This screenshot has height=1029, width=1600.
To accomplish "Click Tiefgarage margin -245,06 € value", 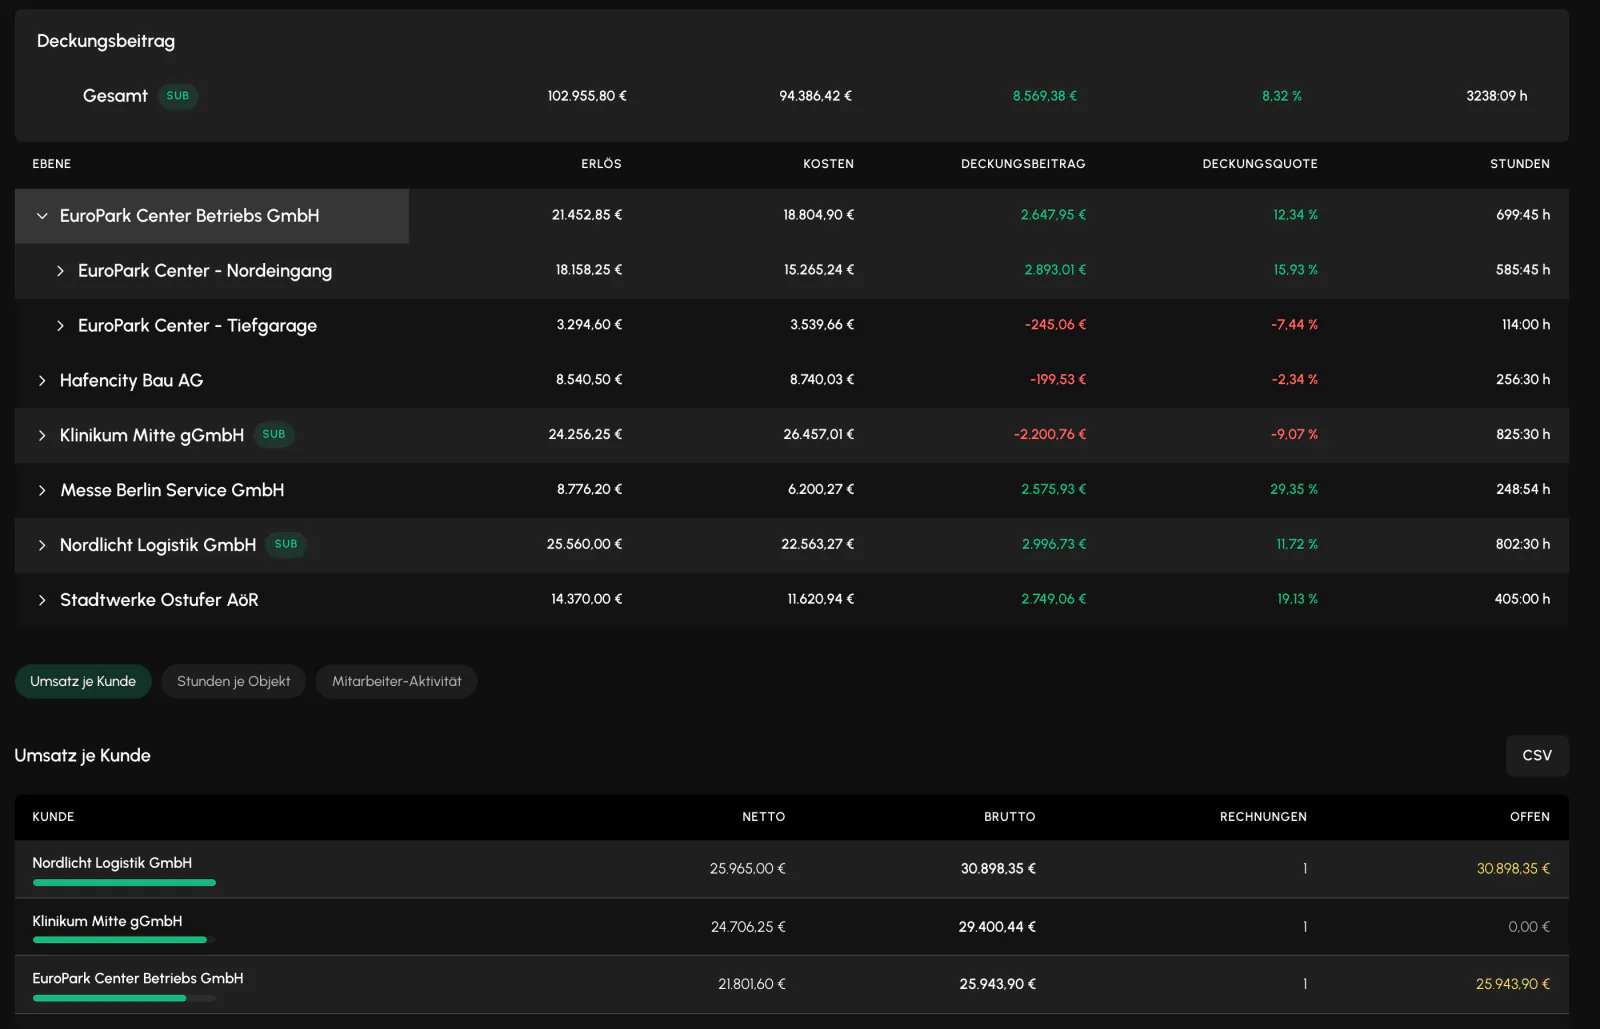I will point(1055,325).
